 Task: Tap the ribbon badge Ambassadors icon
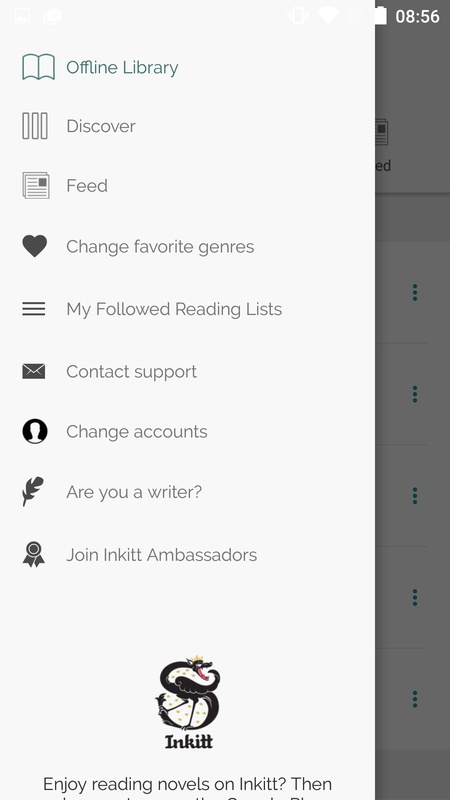click(34, 555)
